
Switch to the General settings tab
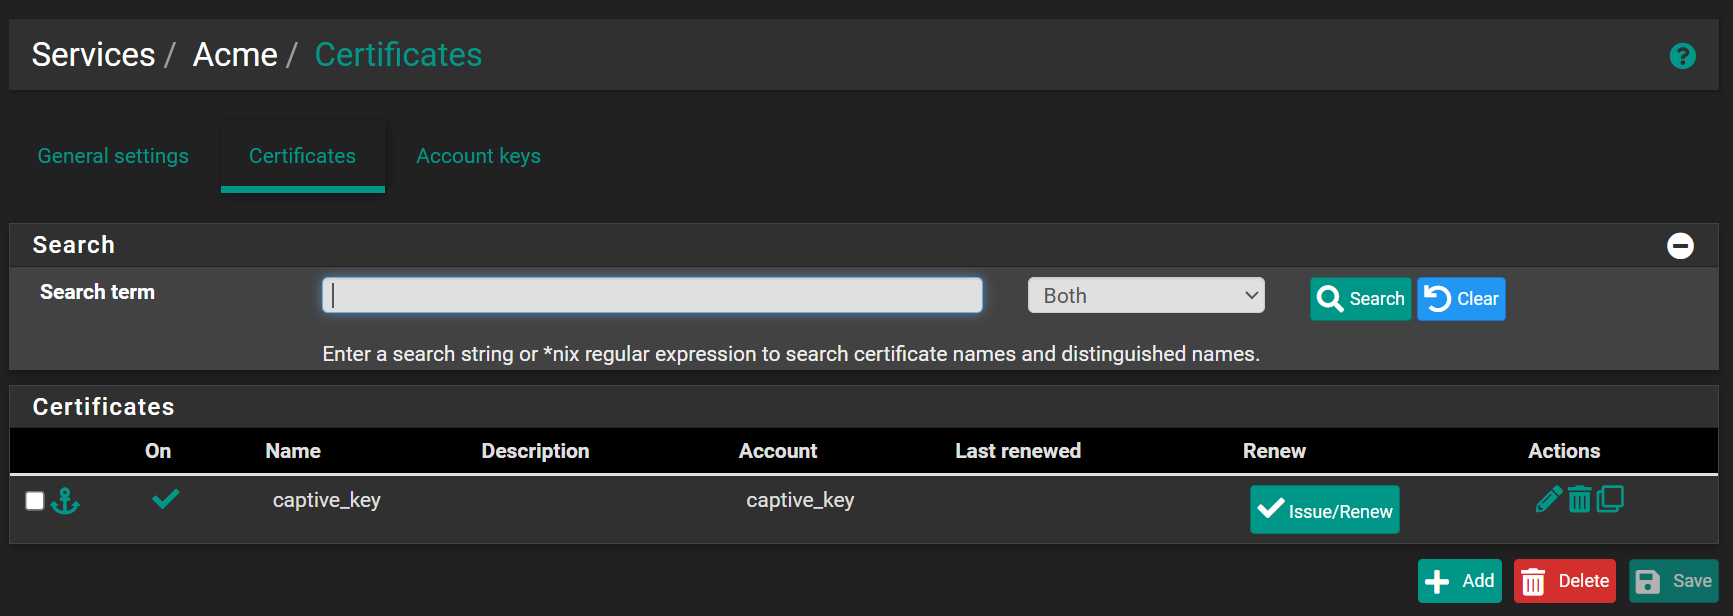click(x=113, y=156)
